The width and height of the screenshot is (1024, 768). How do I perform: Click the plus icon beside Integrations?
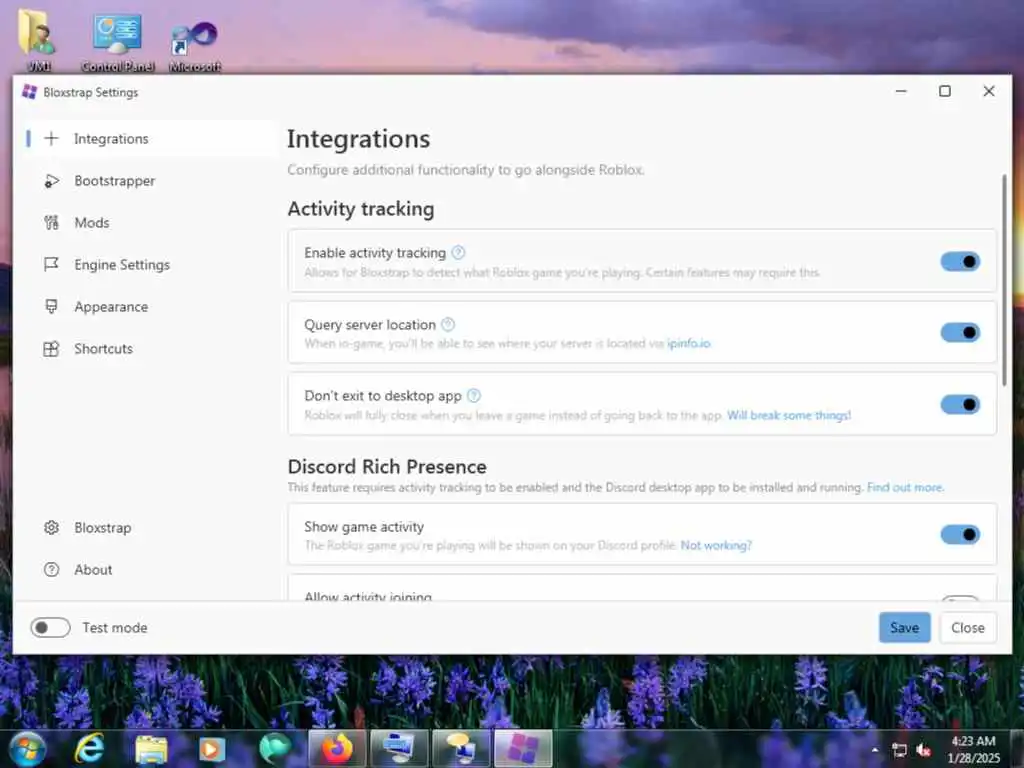coord(51,138)
